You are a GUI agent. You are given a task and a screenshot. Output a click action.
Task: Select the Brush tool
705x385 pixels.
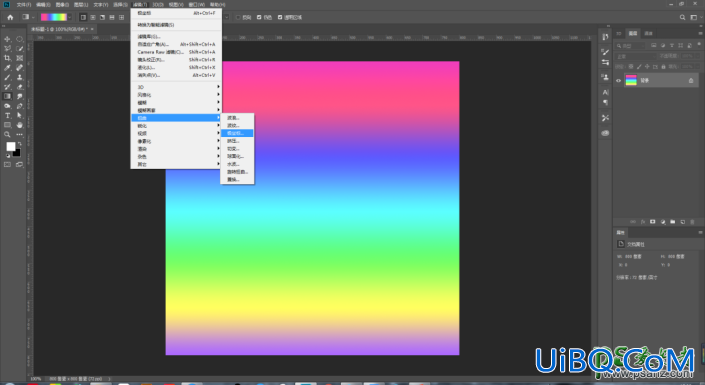point(7,77)
